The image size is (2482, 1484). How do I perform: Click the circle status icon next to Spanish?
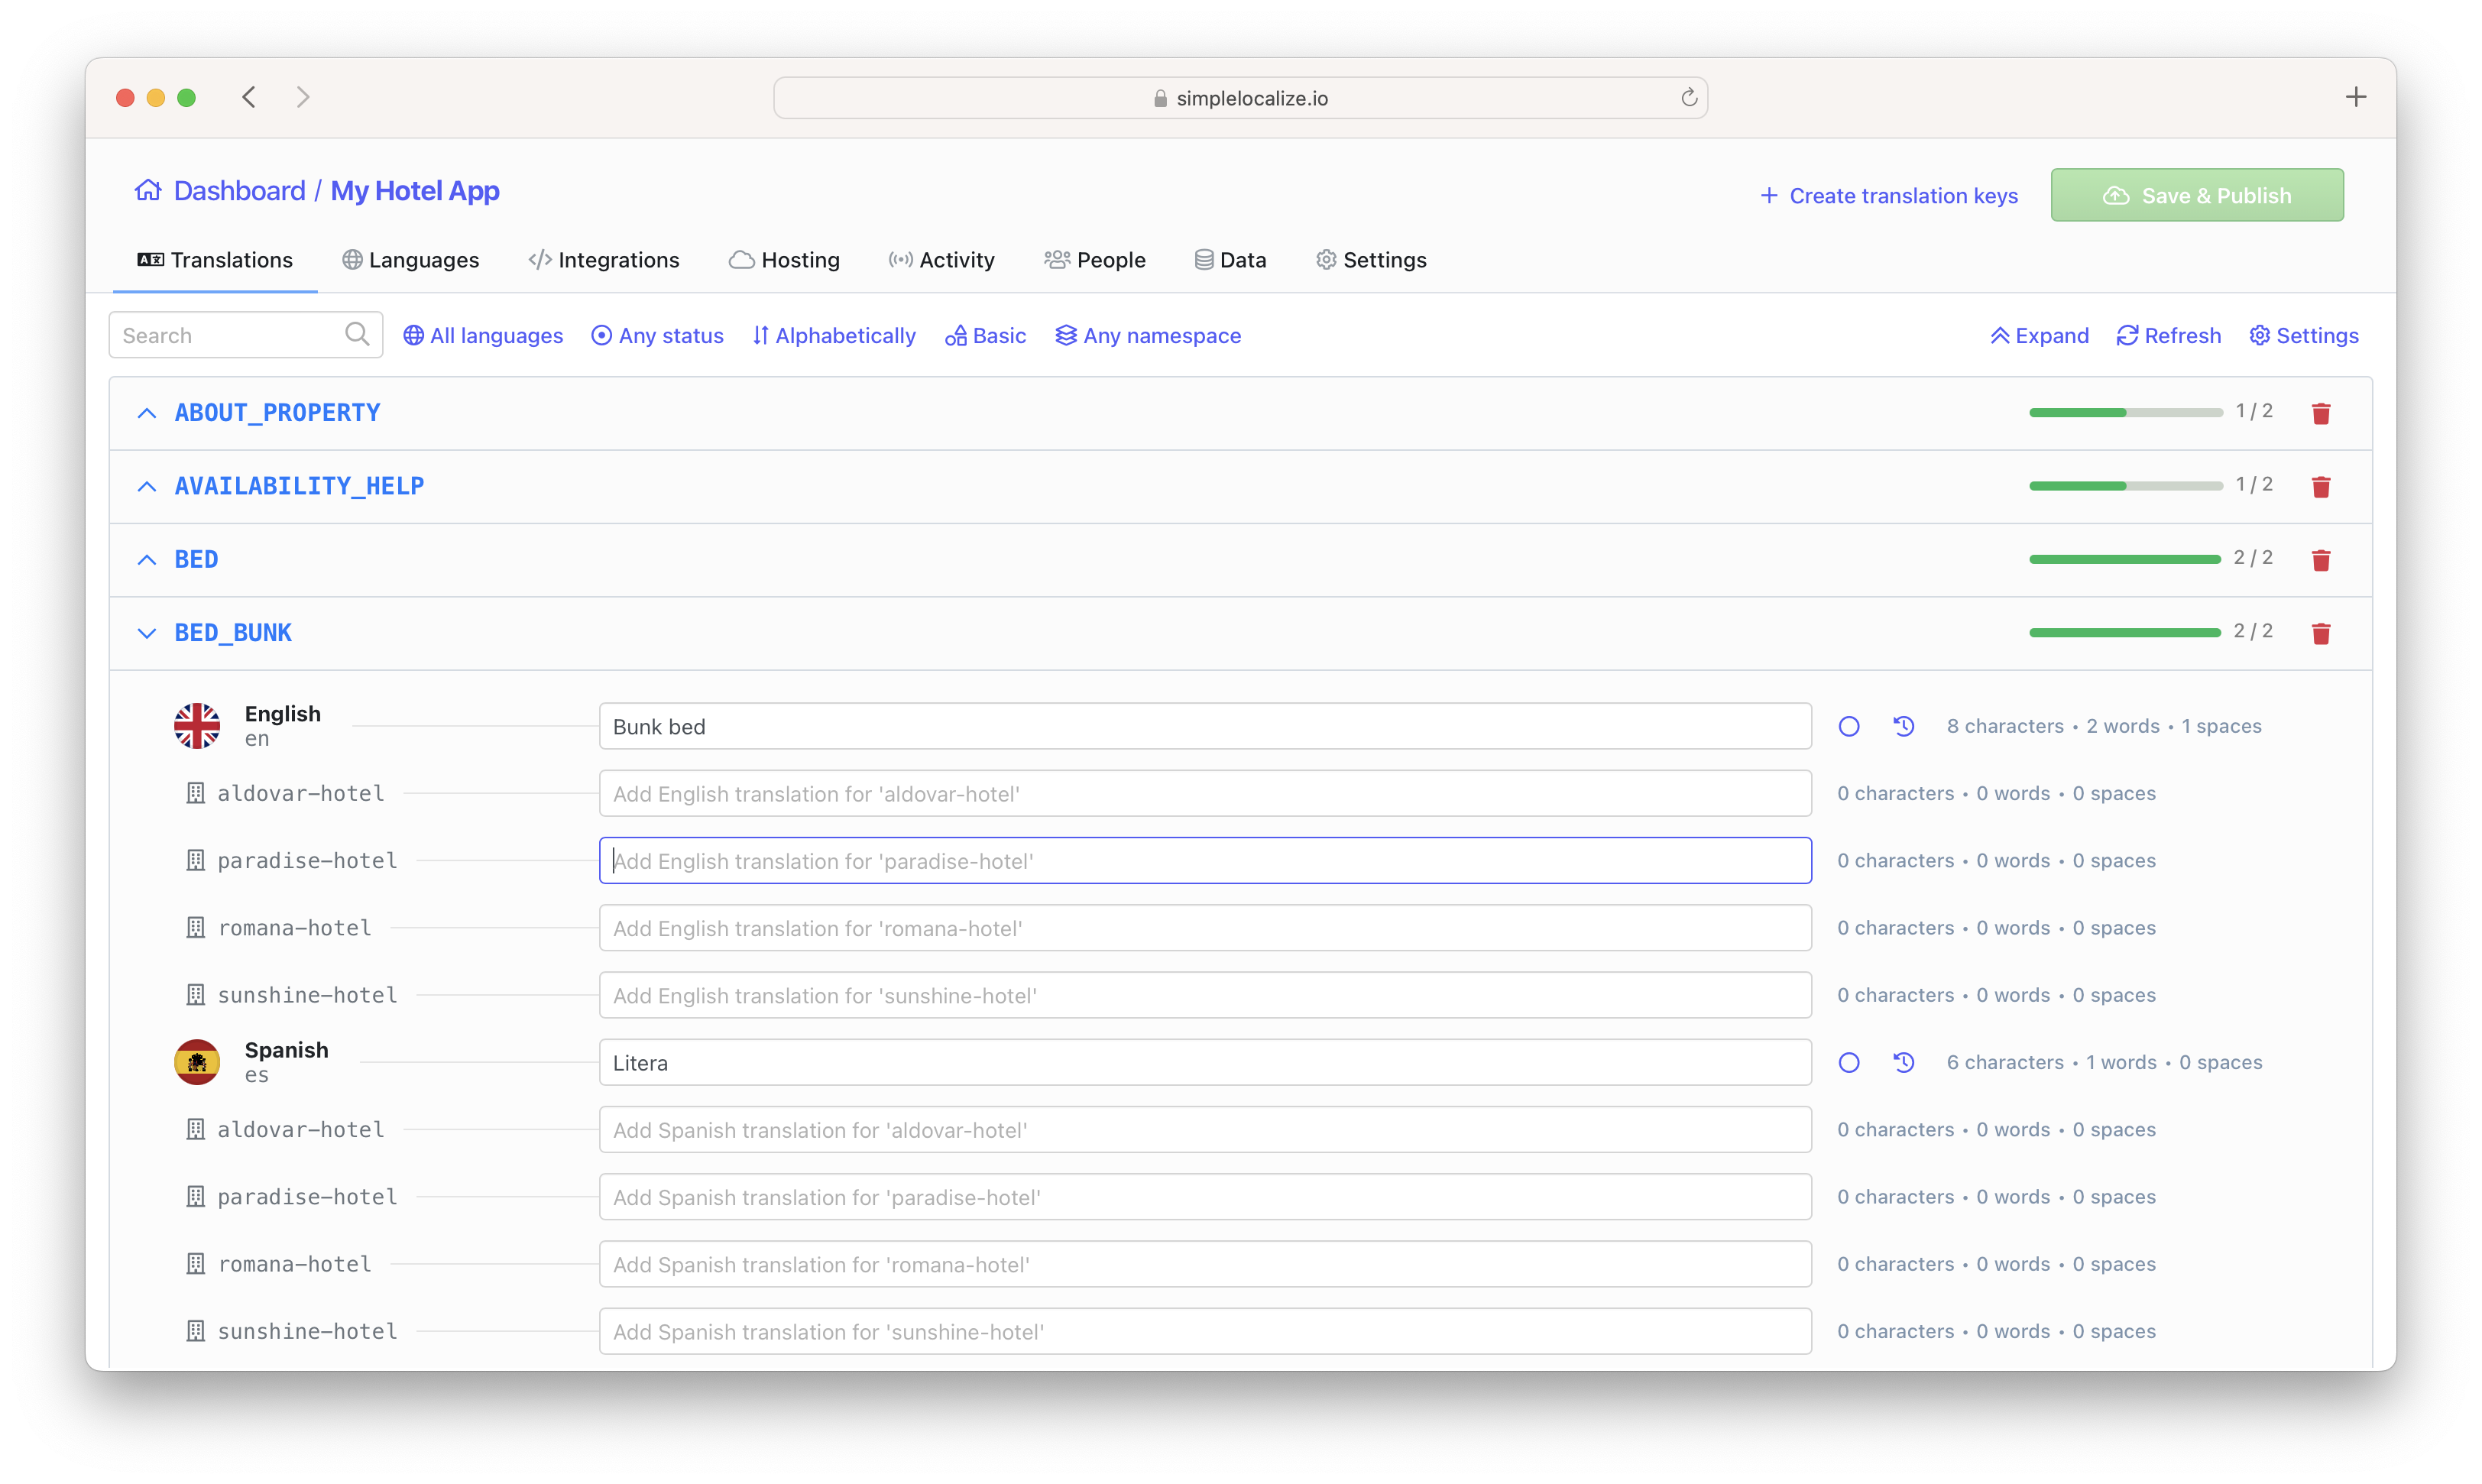(x=1848, y=1061)
